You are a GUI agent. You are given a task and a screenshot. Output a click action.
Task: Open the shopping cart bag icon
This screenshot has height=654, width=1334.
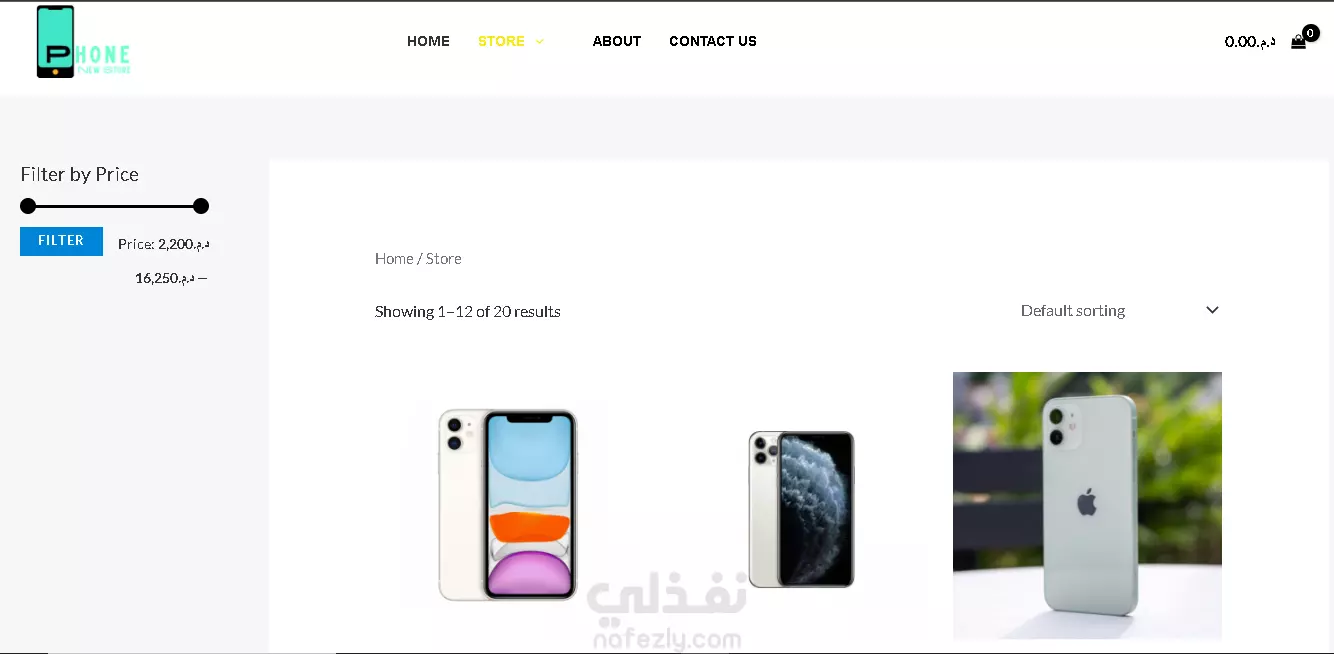pos(1298,42)
